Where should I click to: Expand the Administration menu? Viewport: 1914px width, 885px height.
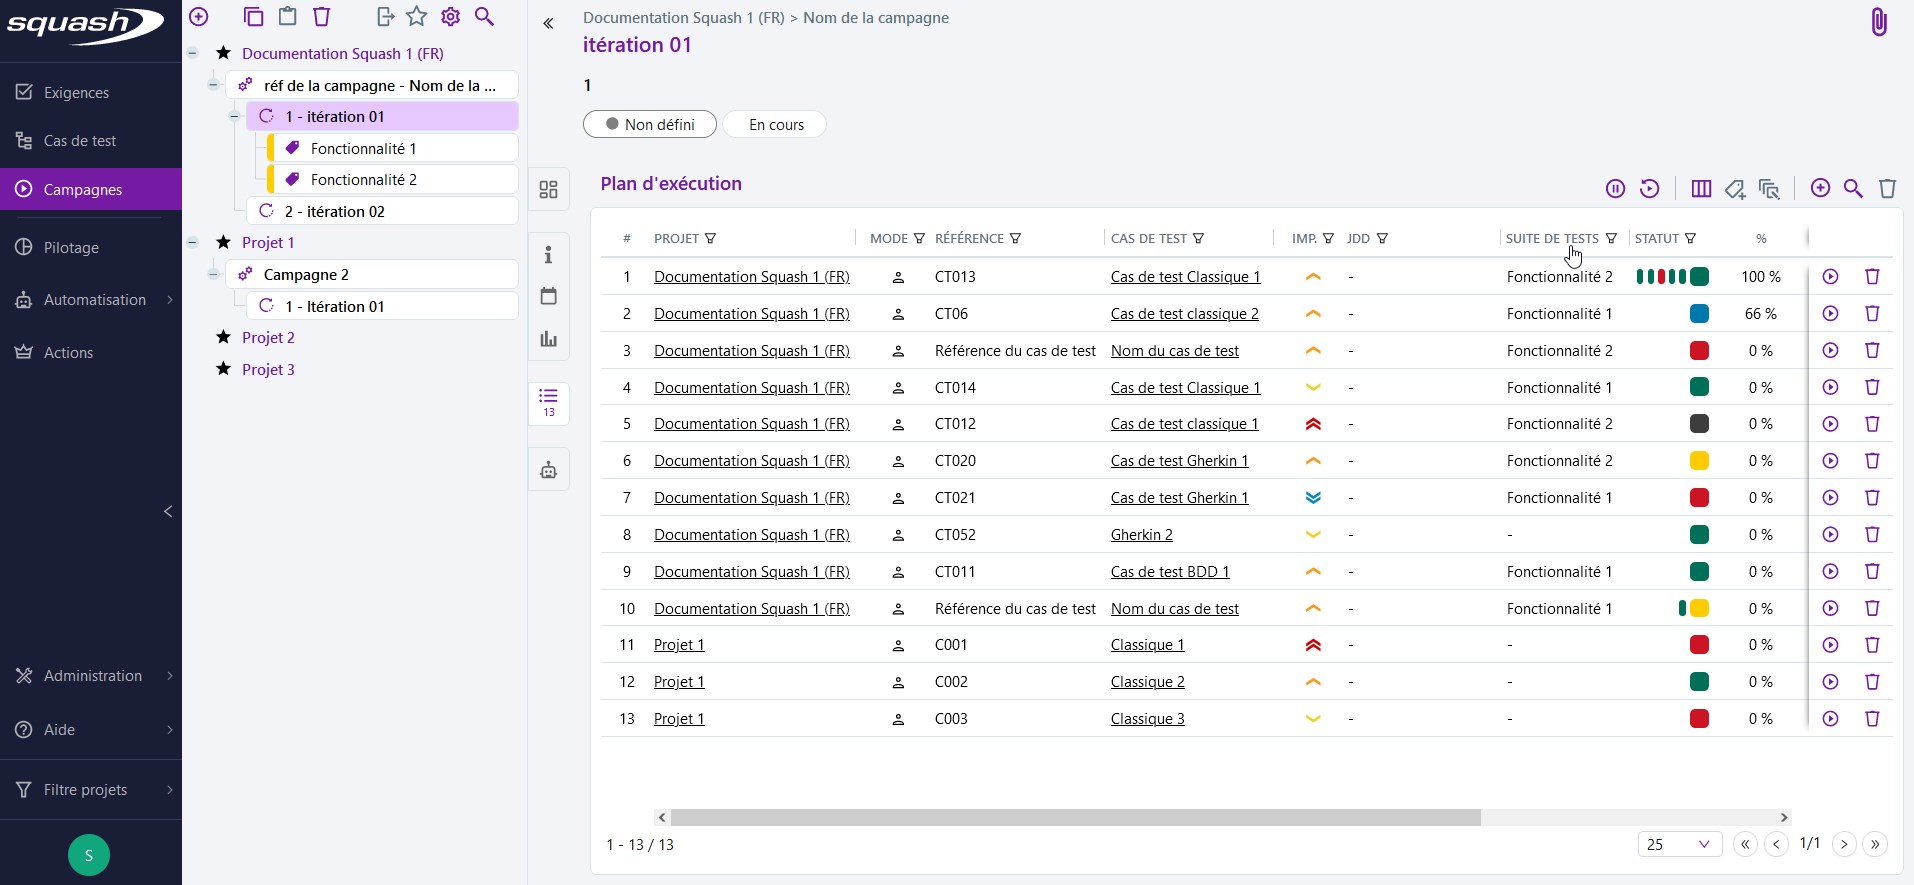click(92, 676)
